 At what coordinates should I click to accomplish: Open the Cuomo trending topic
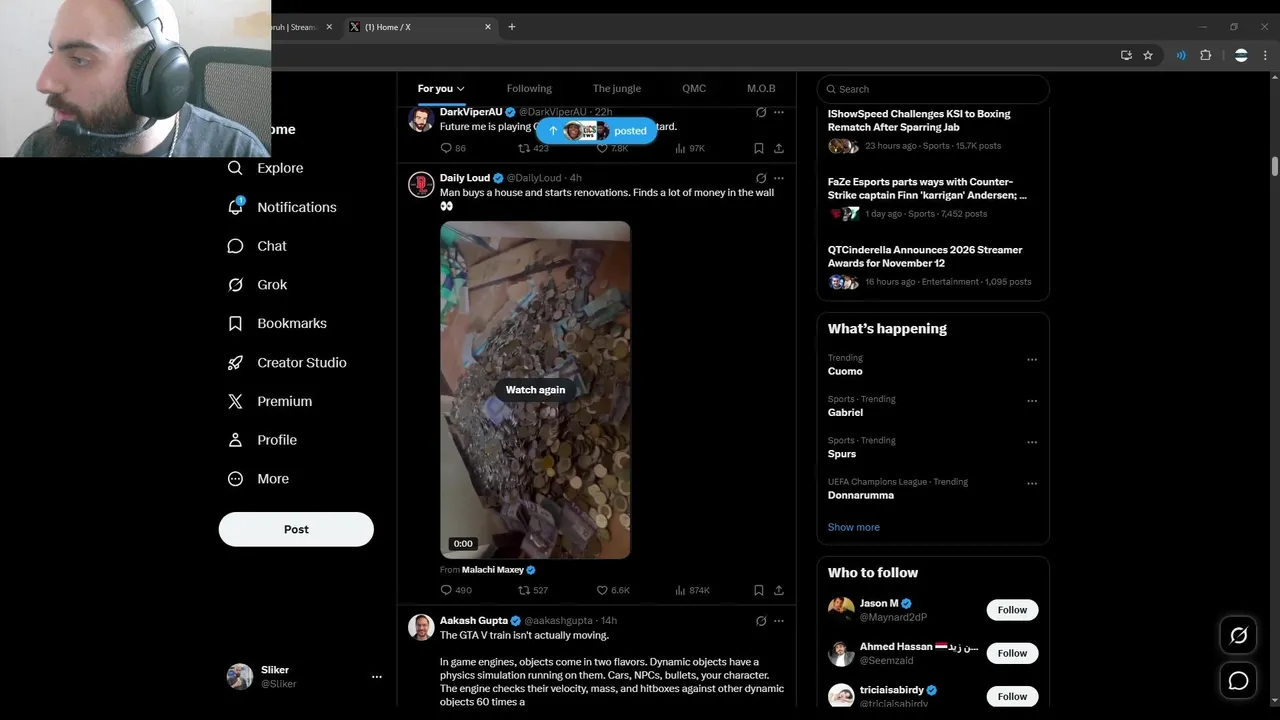tap(845, 371)
